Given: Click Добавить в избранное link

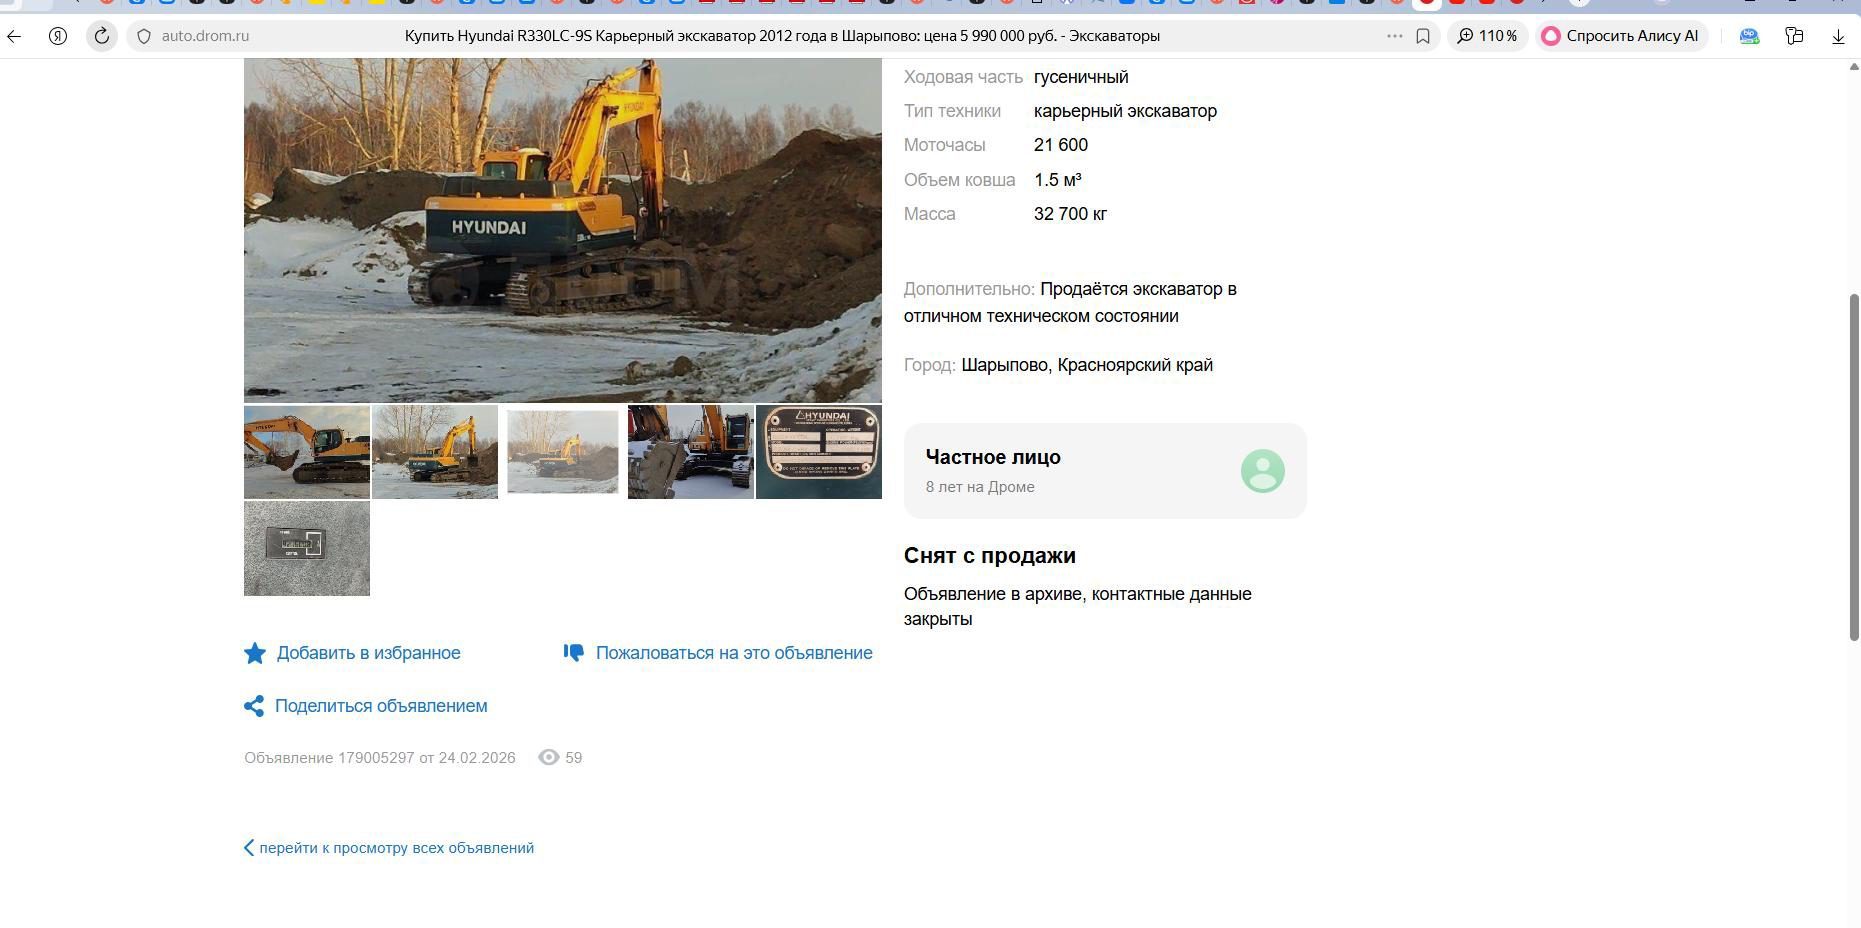Looking at the screenshot, I should coord(368,653).
